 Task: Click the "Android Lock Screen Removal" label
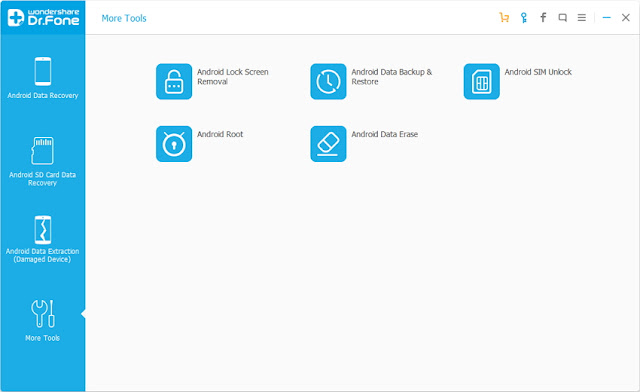pos(233,77)
